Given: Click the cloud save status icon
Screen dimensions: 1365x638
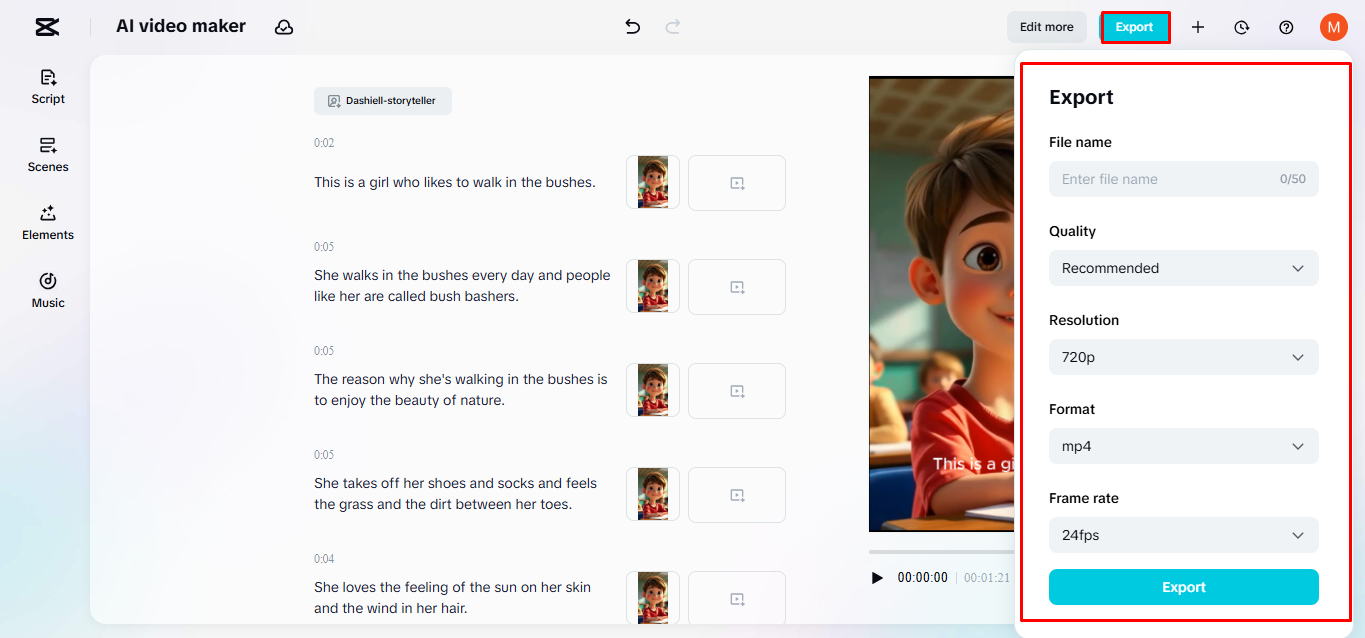Looking at the screenshot, I should (x=284, y=27).
